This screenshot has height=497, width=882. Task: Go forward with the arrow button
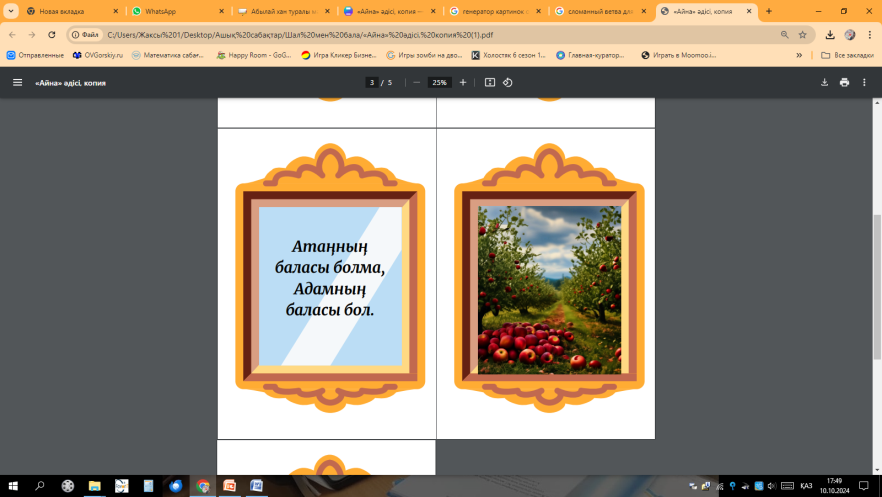32,35
